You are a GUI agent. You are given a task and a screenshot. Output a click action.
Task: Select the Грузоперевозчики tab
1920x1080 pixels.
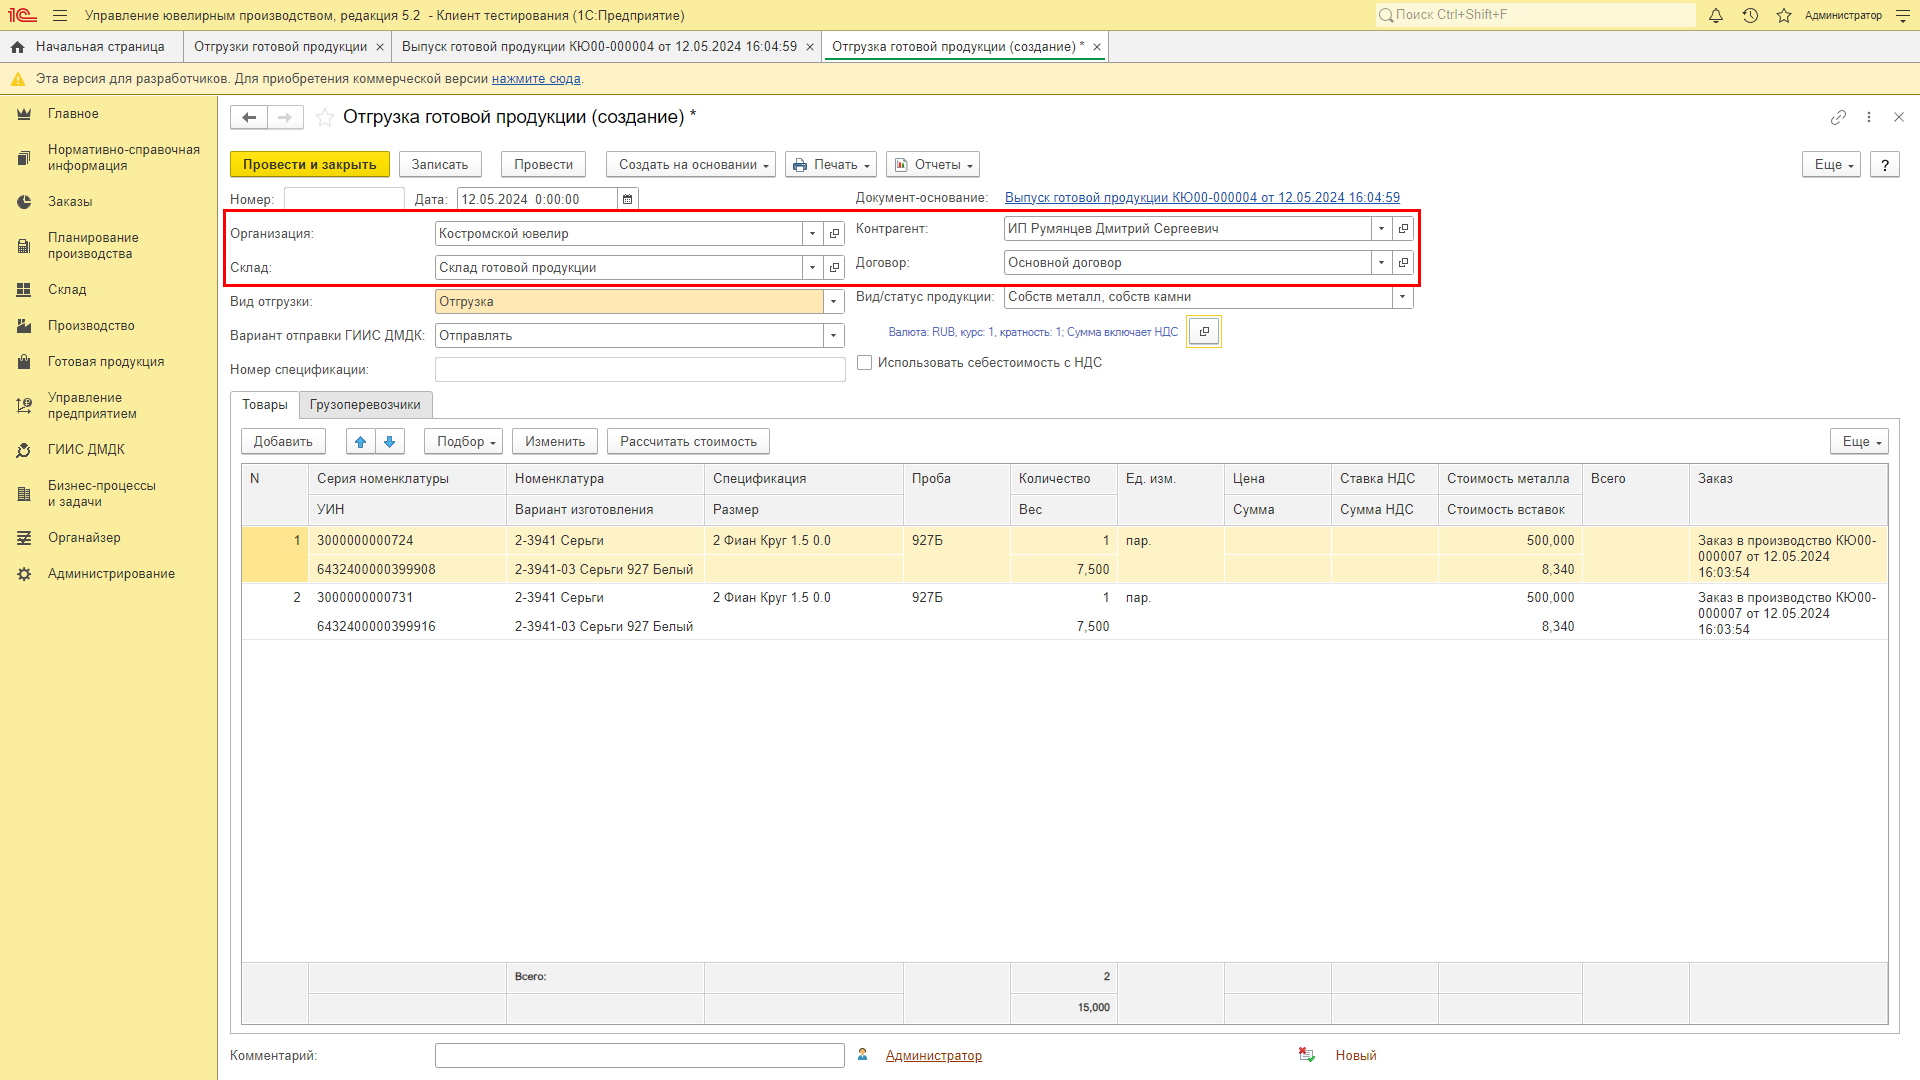coord(365,405)
